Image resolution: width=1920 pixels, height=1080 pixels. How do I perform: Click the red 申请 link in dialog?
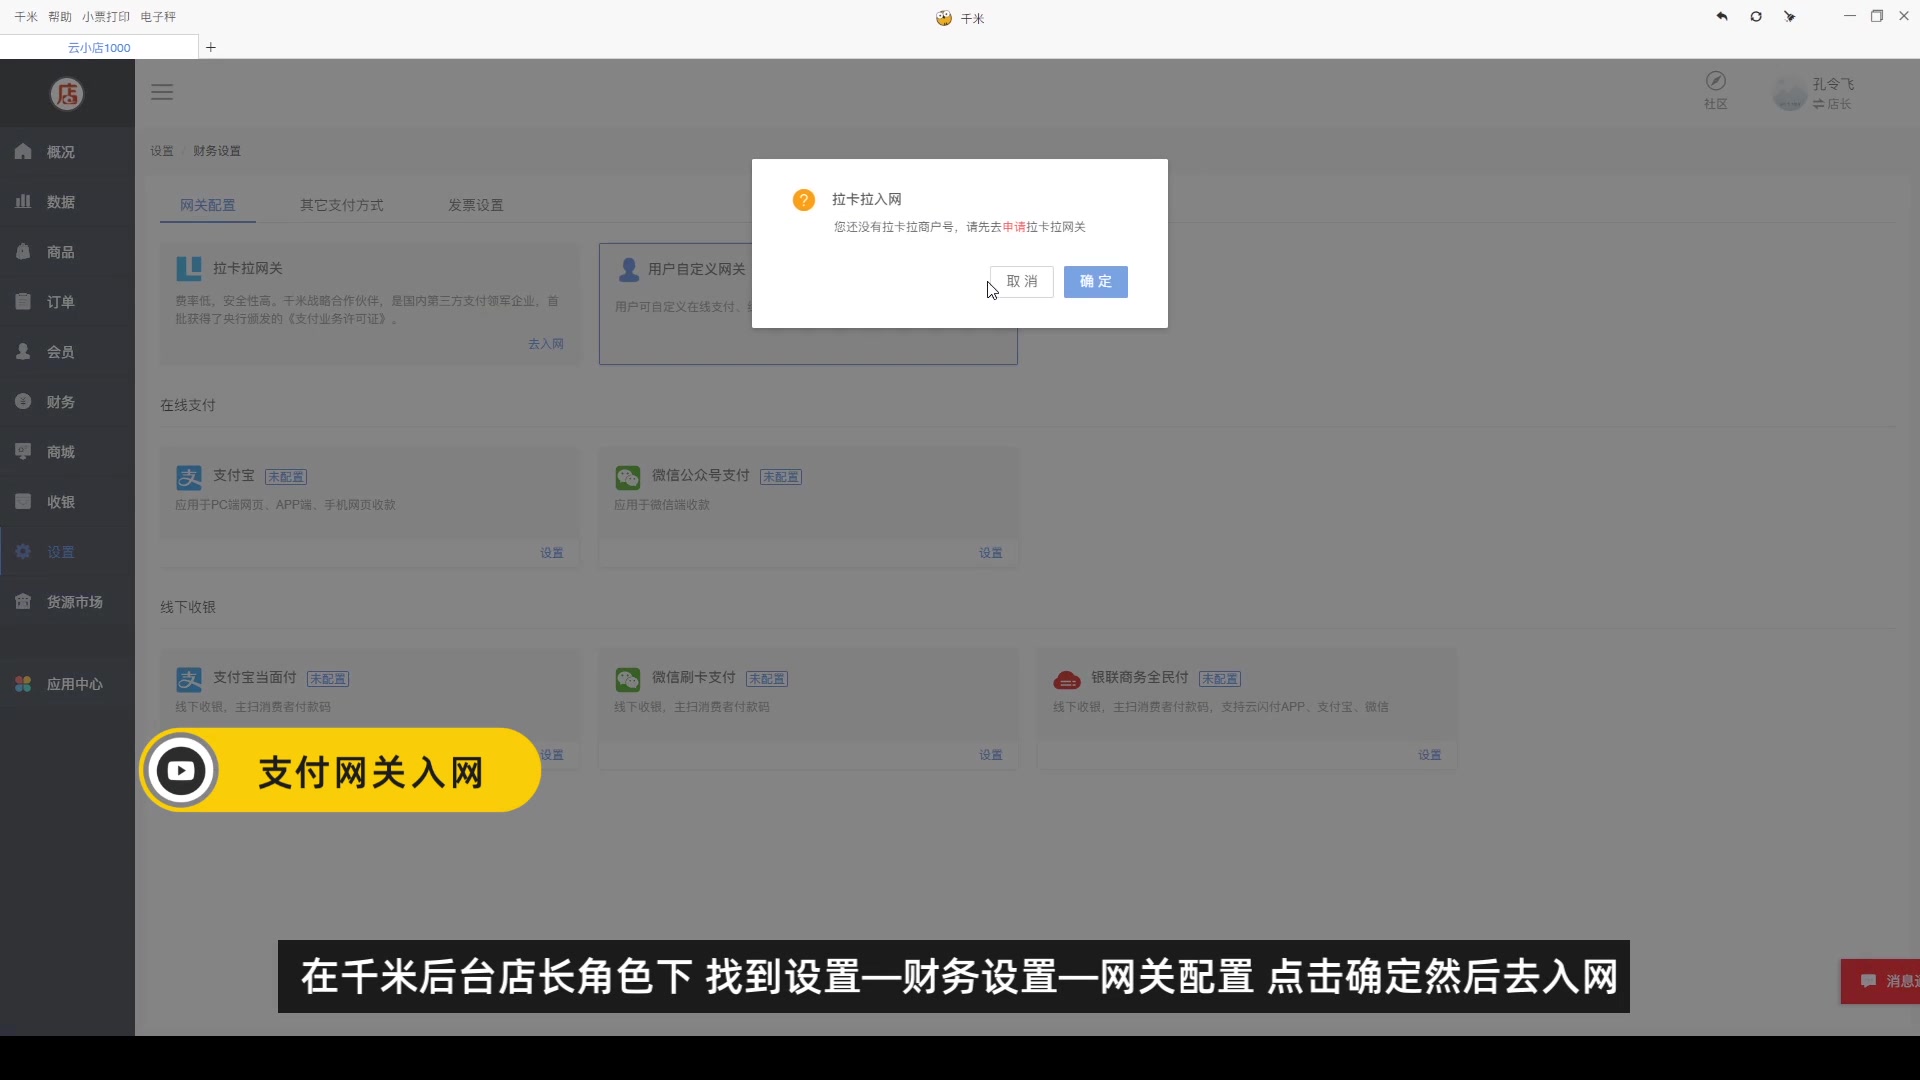[x=1014, y=227]
